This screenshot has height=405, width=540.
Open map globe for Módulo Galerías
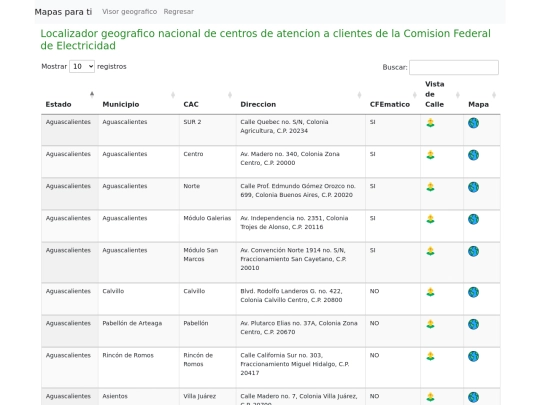pos(474,219)
